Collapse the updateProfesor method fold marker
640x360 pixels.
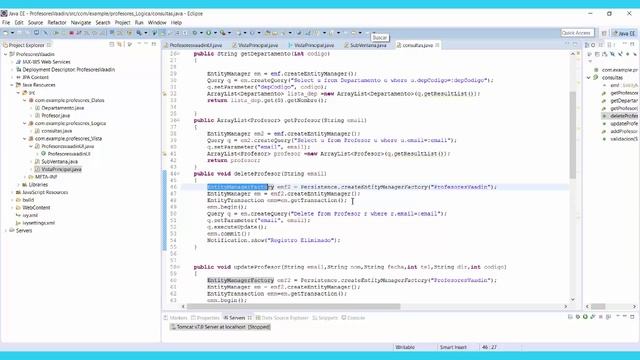(178, 267)
